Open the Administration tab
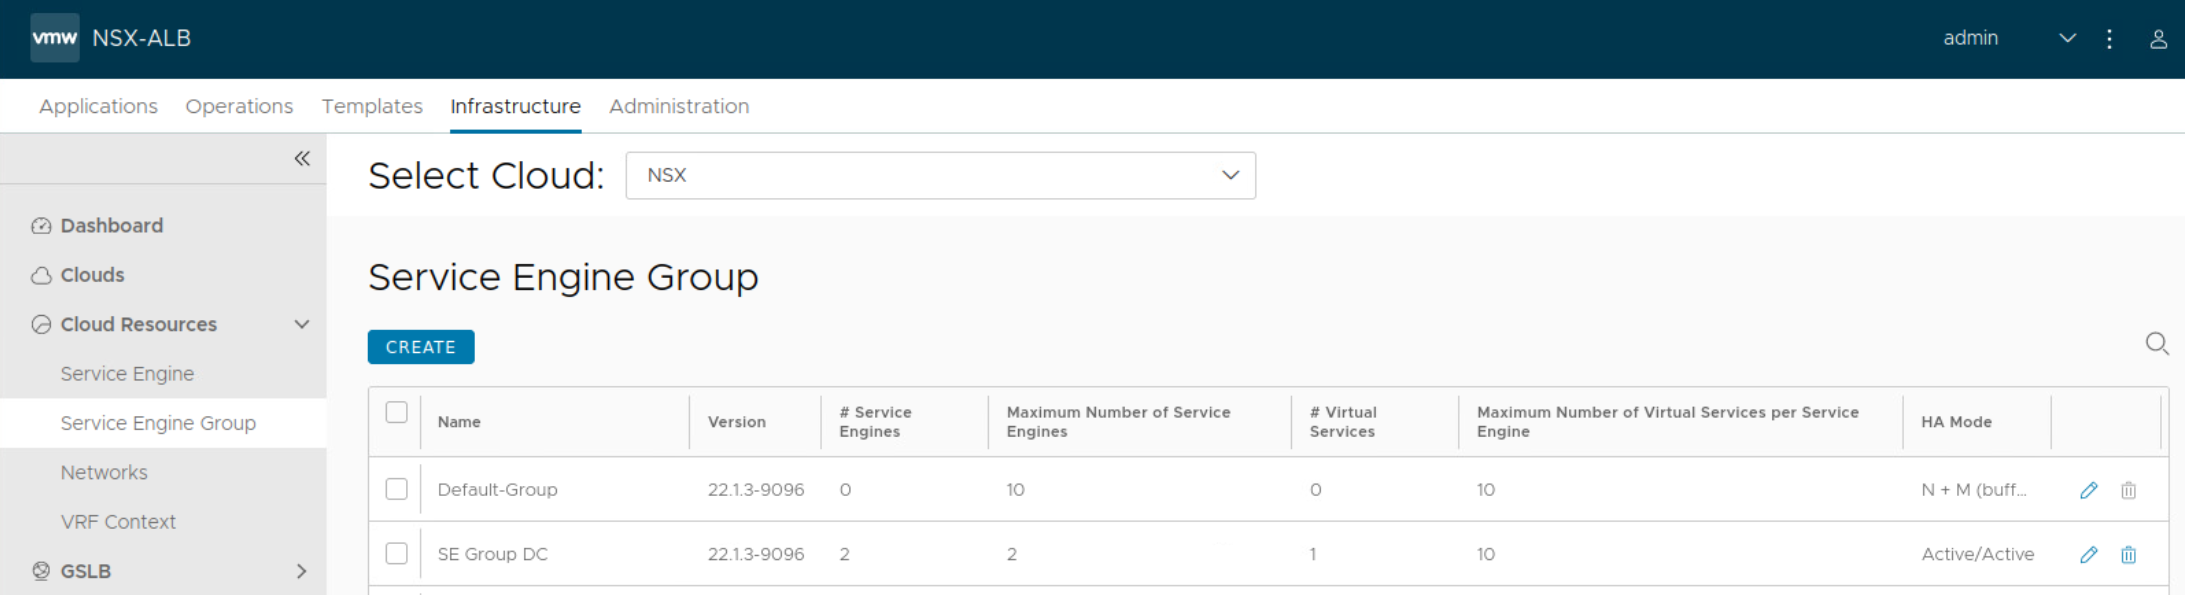Screen dimensions: 2185x595 [678, 106]
